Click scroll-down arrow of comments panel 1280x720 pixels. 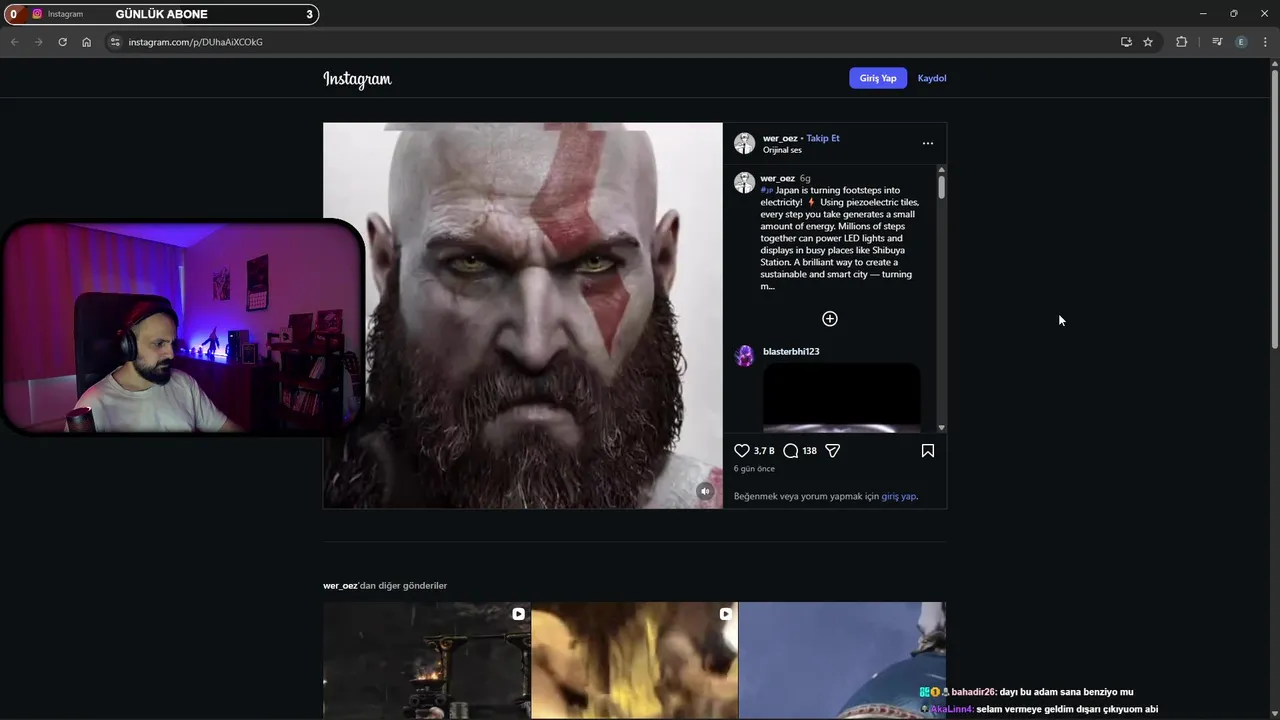(941, 428)
